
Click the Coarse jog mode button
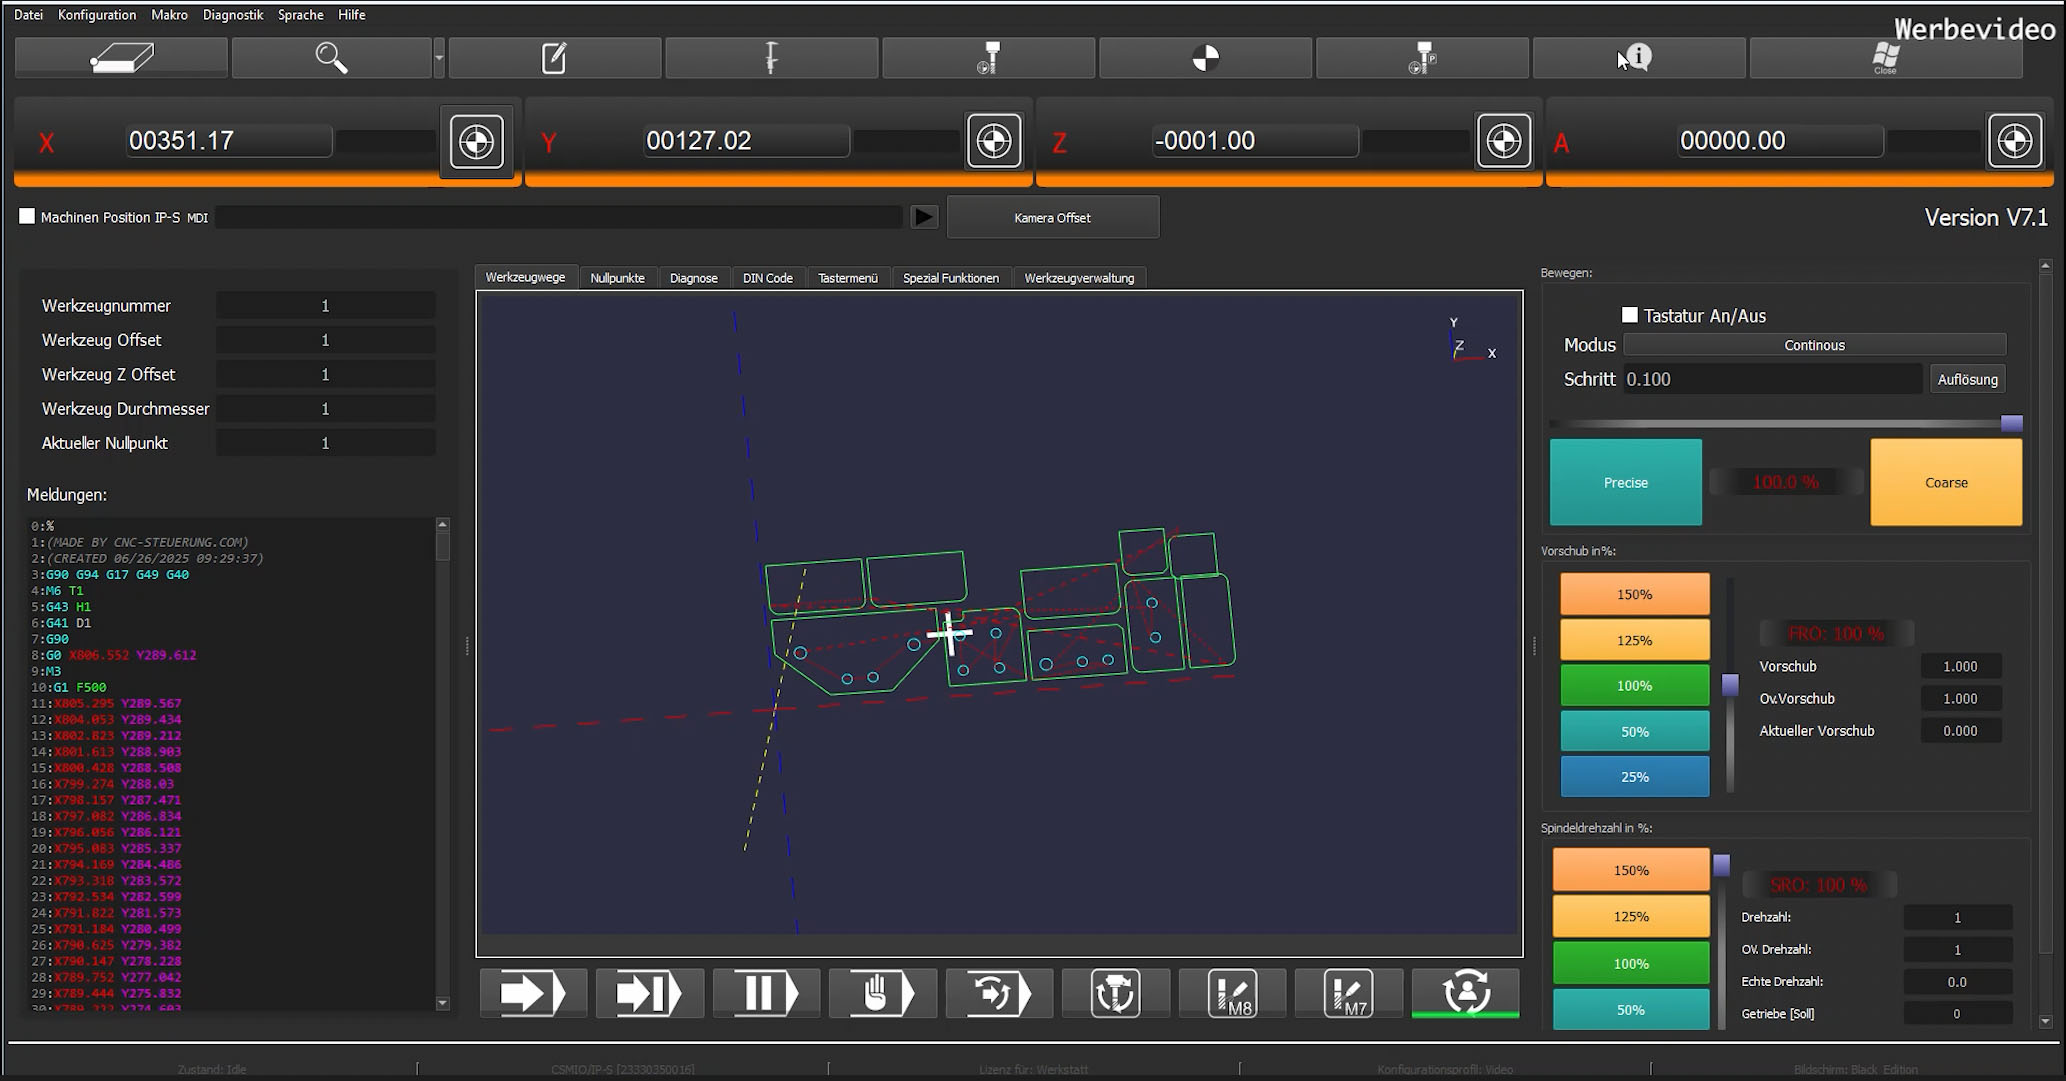1944,482
